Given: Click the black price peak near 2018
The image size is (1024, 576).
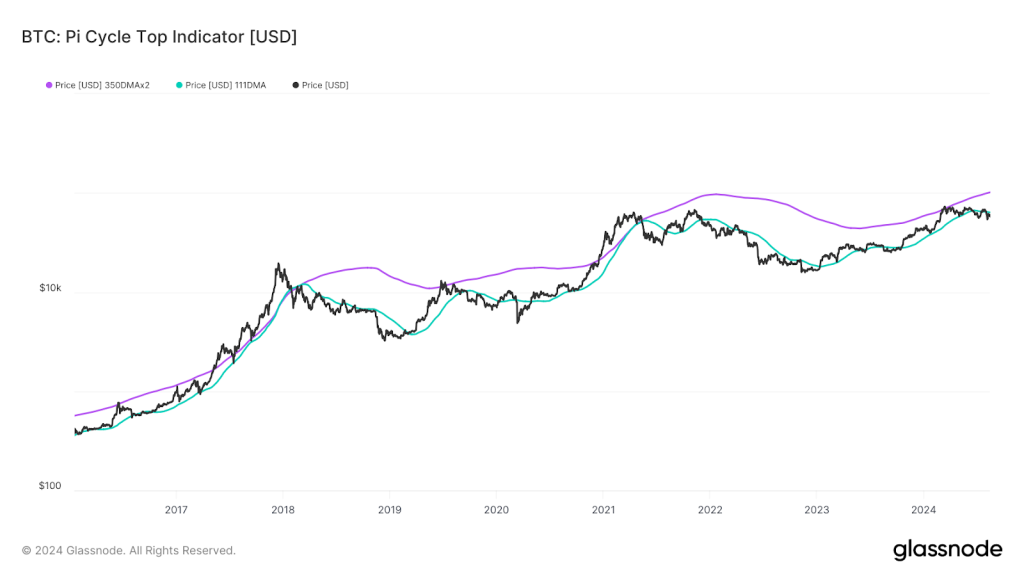Looking at the screenshot, I should coord(278,265).
